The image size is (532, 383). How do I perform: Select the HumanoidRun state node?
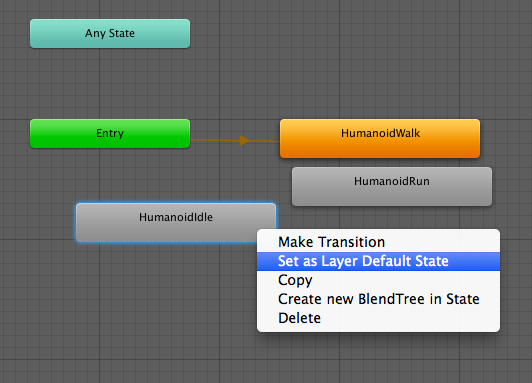click(x=392, y=186)
